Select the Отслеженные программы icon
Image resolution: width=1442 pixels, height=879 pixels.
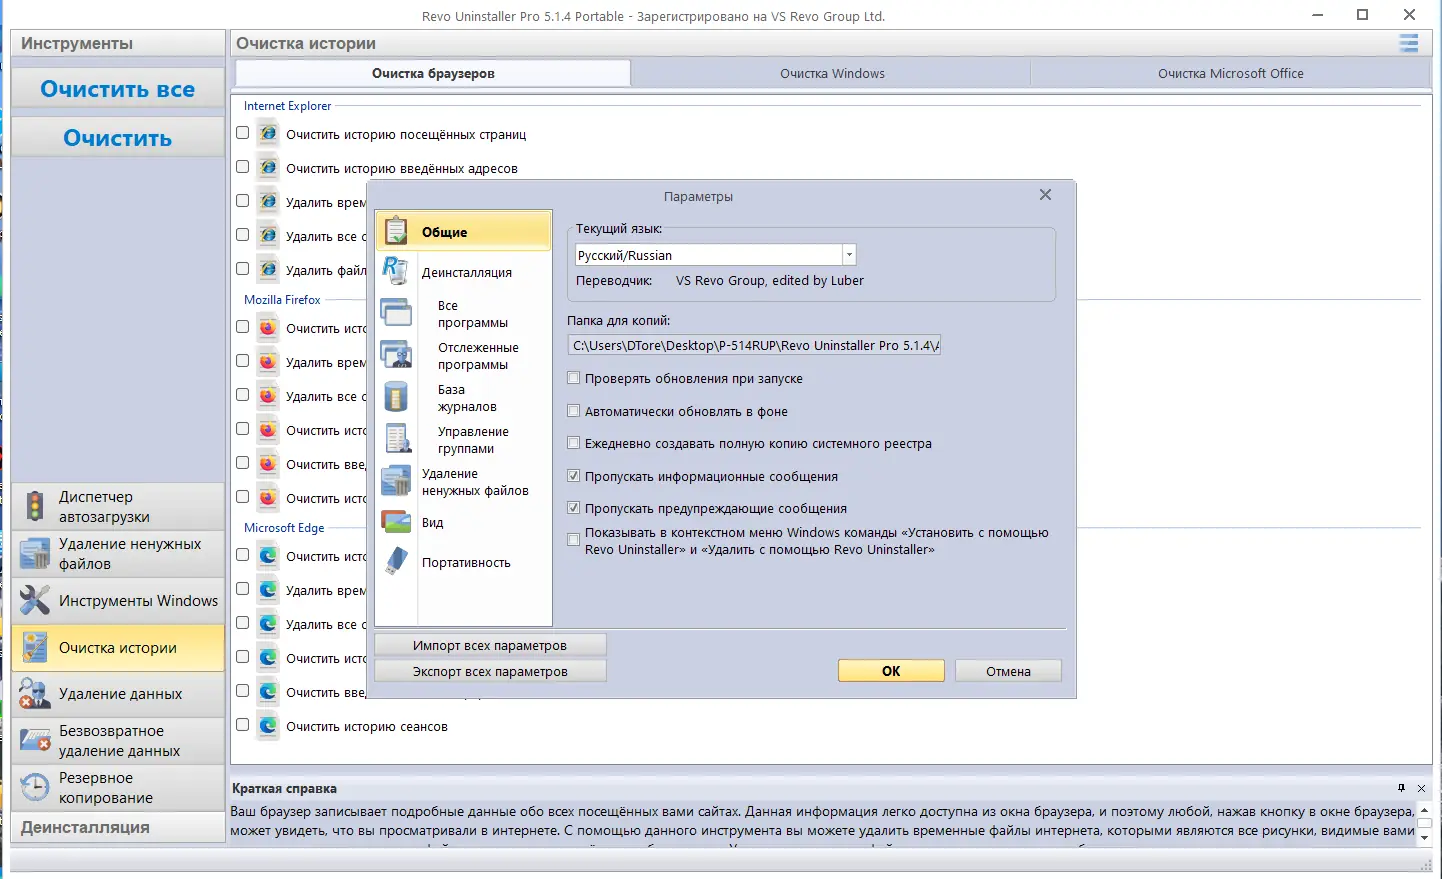point(396,355)
